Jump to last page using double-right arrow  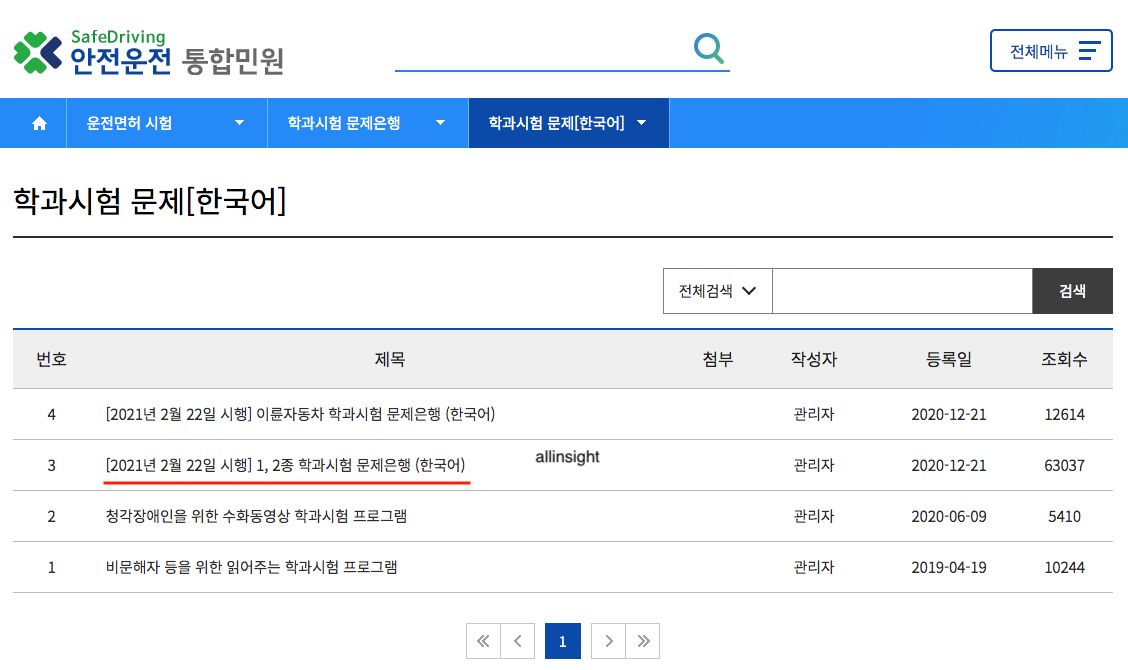tap(643, 641)
